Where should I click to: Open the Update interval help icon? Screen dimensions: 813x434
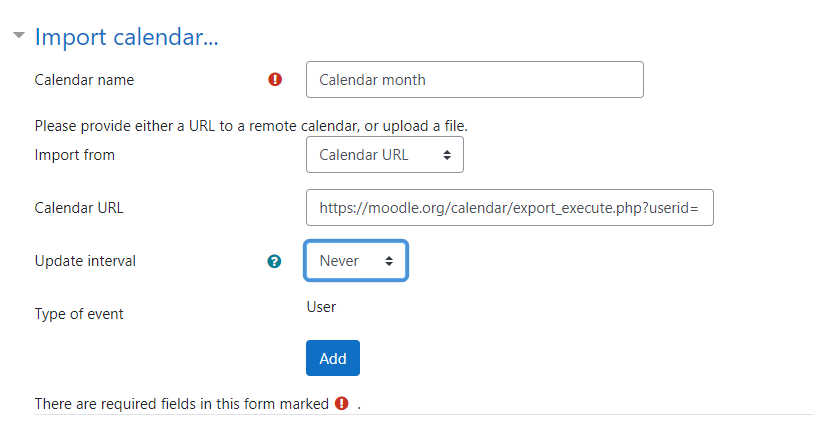[x=274, y=261]
